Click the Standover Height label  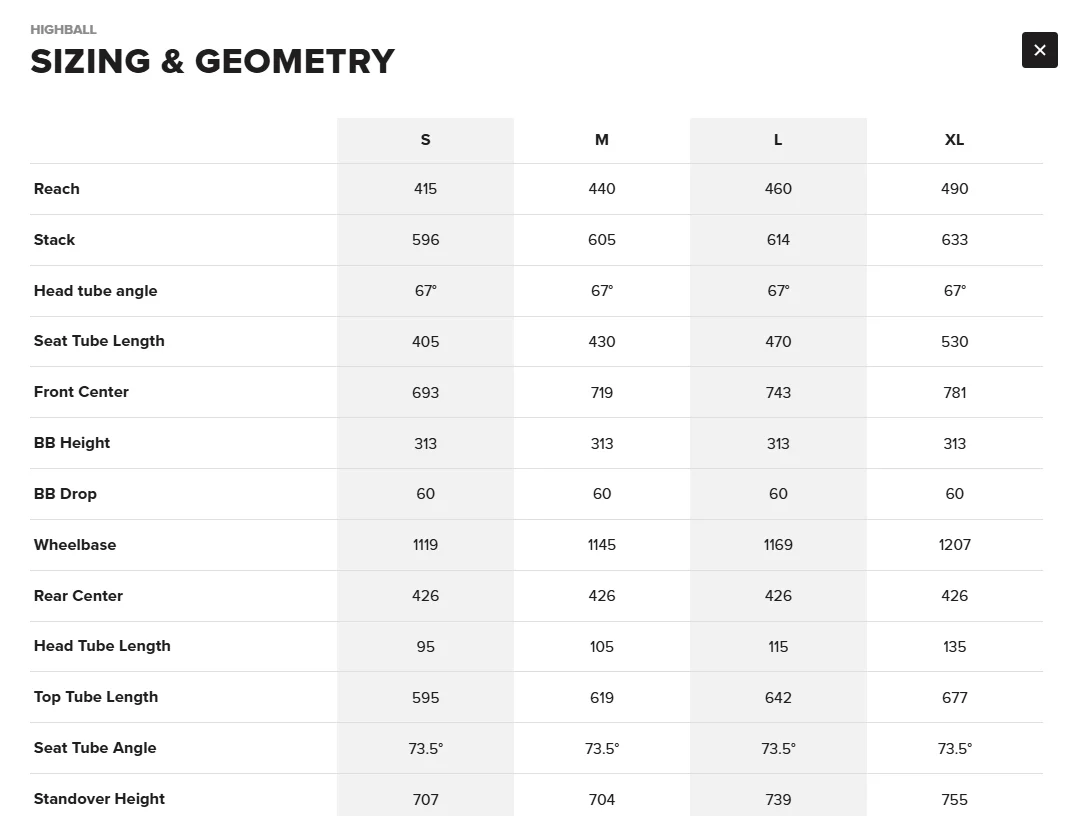click(100, 799)
